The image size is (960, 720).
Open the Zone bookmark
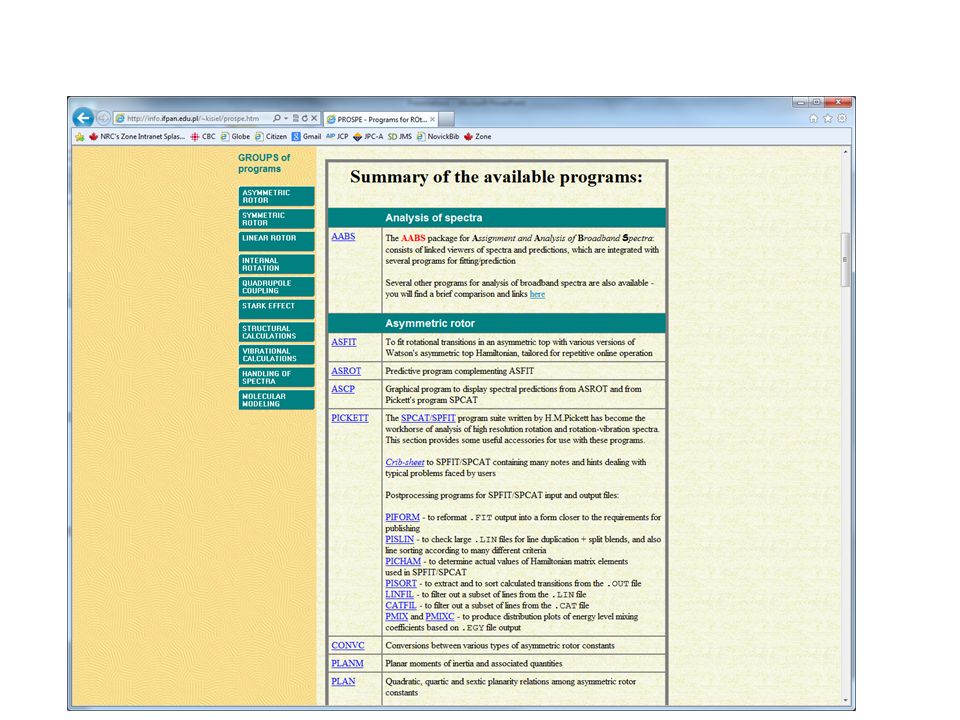(478, 137)
